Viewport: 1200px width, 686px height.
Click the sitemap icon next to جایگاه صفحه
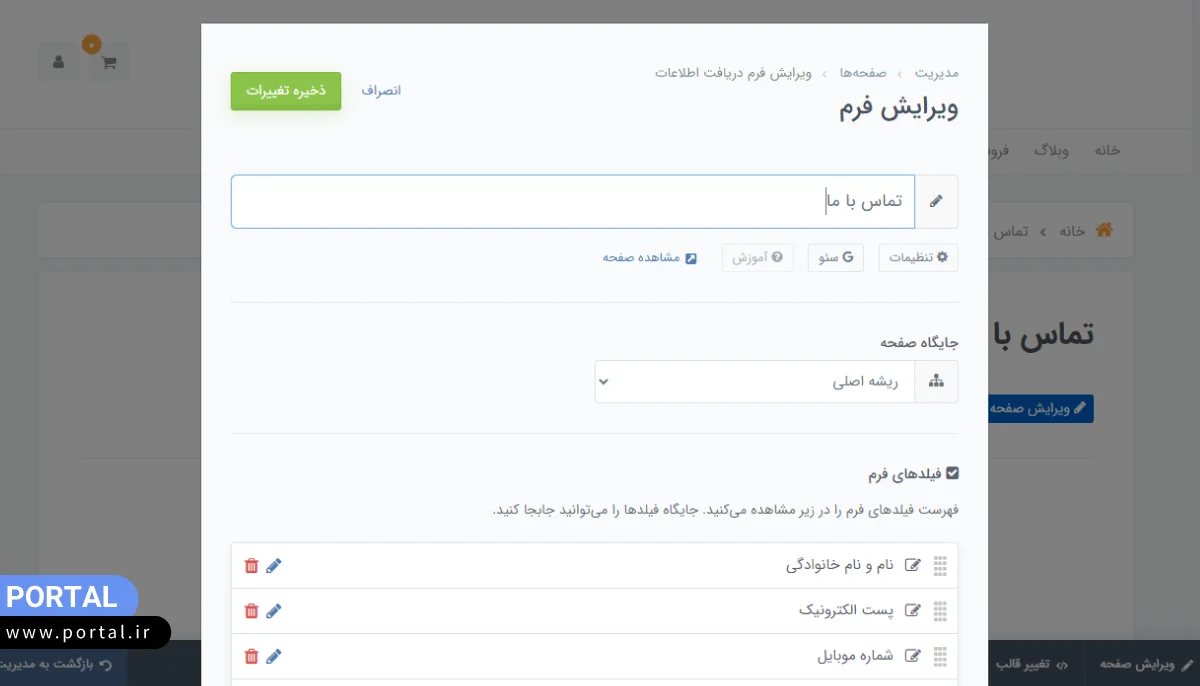pyautogui.click(x=936, y=381)
